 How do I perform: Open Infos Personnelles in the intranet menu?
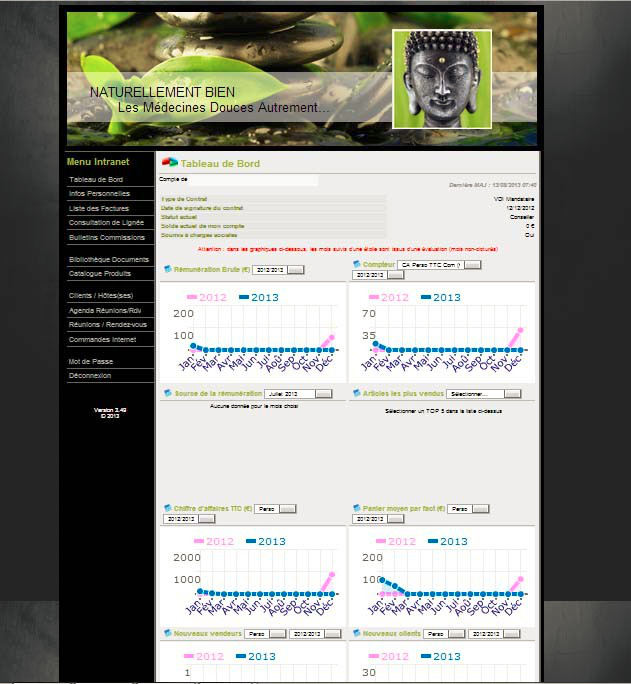(x=99, y=193)
